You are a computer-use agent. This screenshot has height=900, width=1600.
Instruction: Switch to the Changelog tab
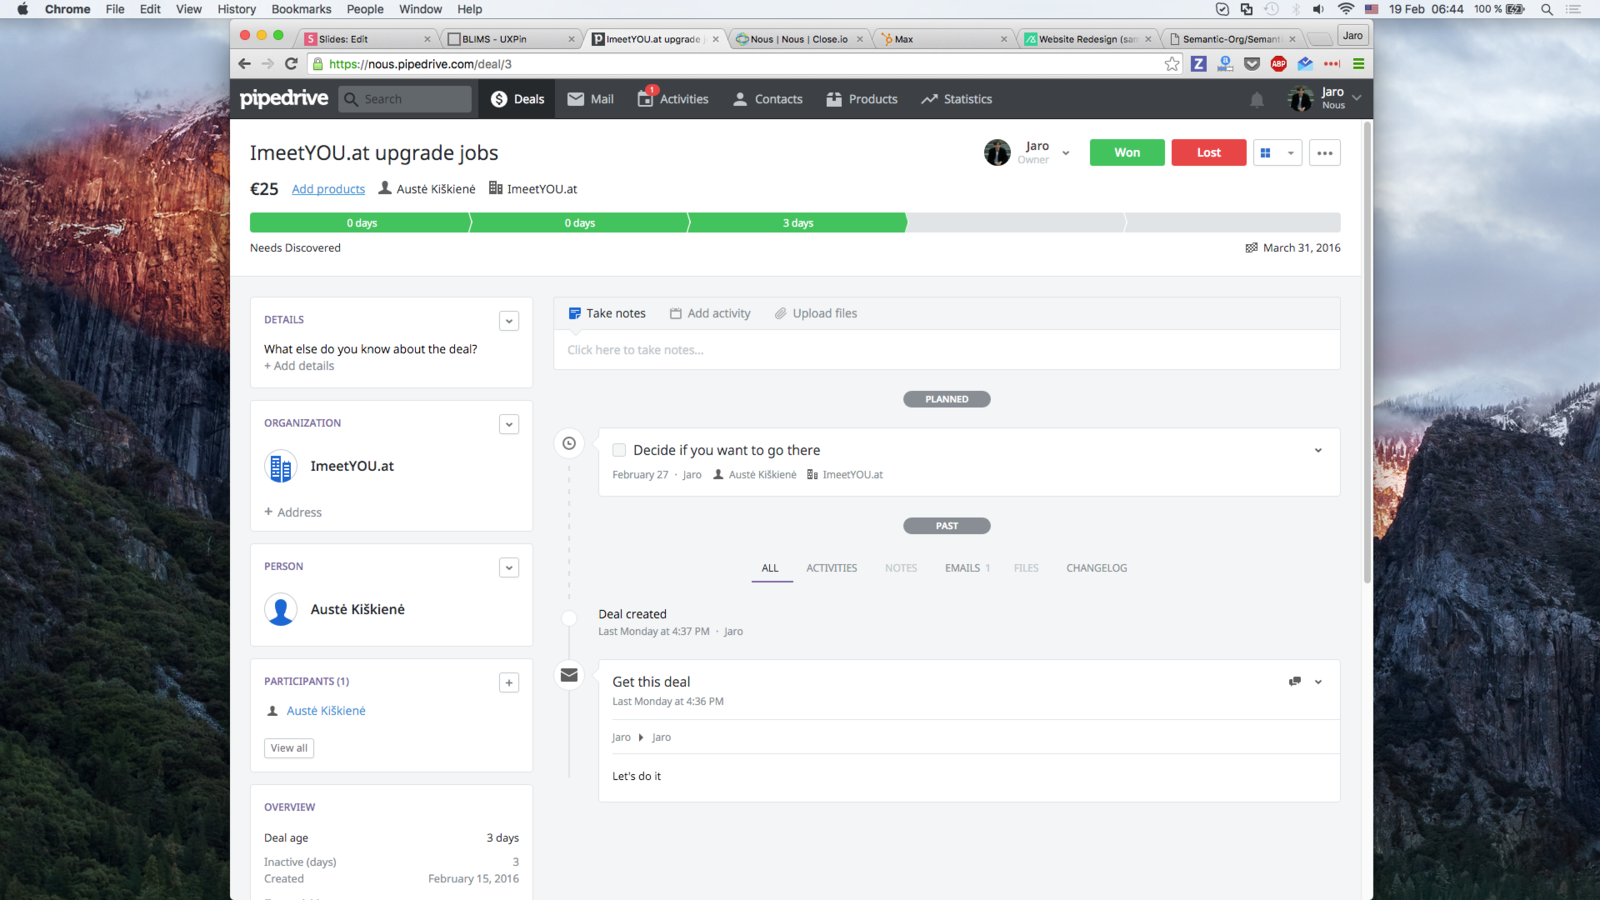1096,568
